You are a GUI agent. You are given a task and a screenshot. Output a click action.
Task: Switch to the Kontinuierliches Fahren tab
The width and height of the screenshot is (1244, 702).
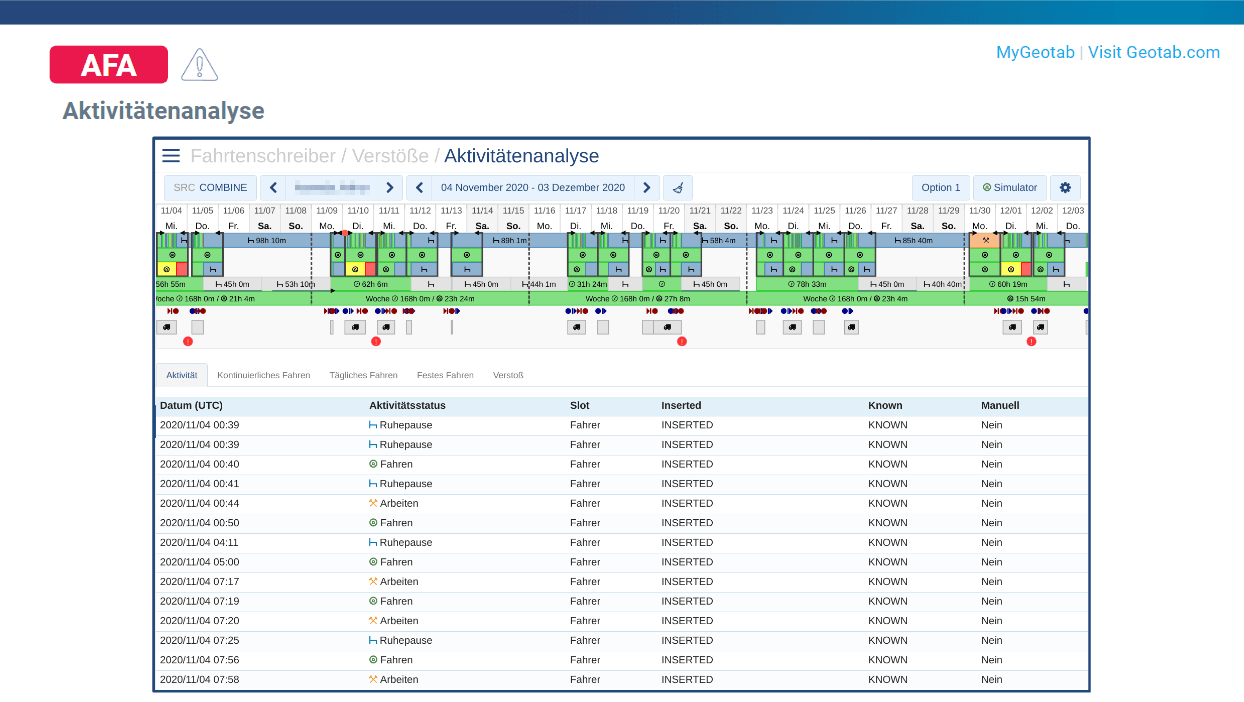pos(264,375)
